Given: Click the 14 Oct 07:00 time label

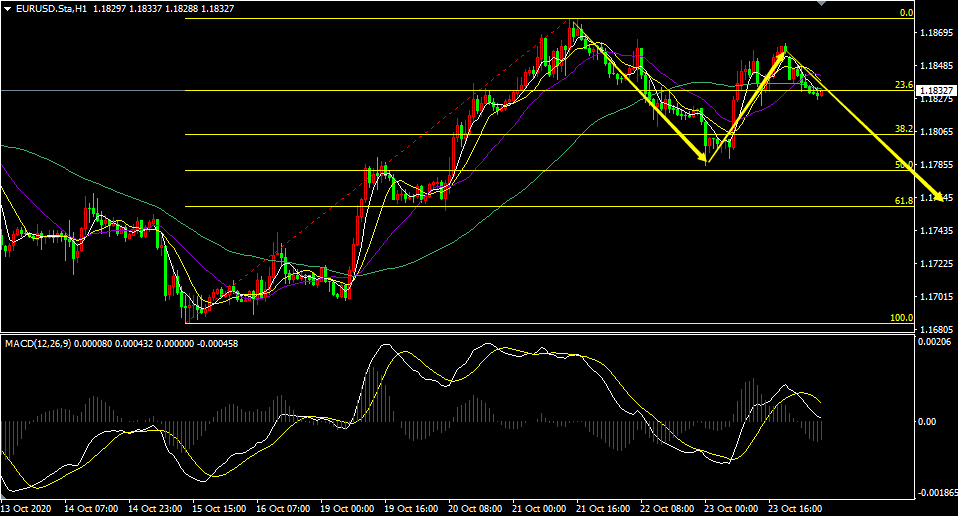Looking at the screenshot, I should pyautogui.click(x=90, y=508).
